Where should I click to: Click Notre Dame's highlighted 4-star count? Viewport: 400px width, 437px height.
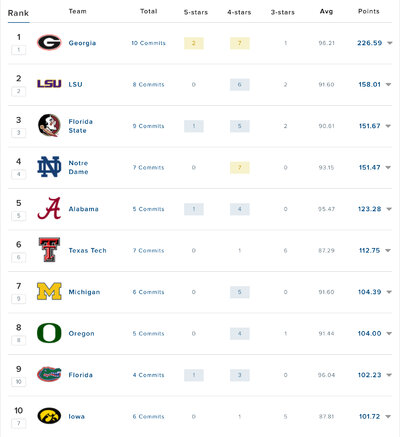point(240,167)
